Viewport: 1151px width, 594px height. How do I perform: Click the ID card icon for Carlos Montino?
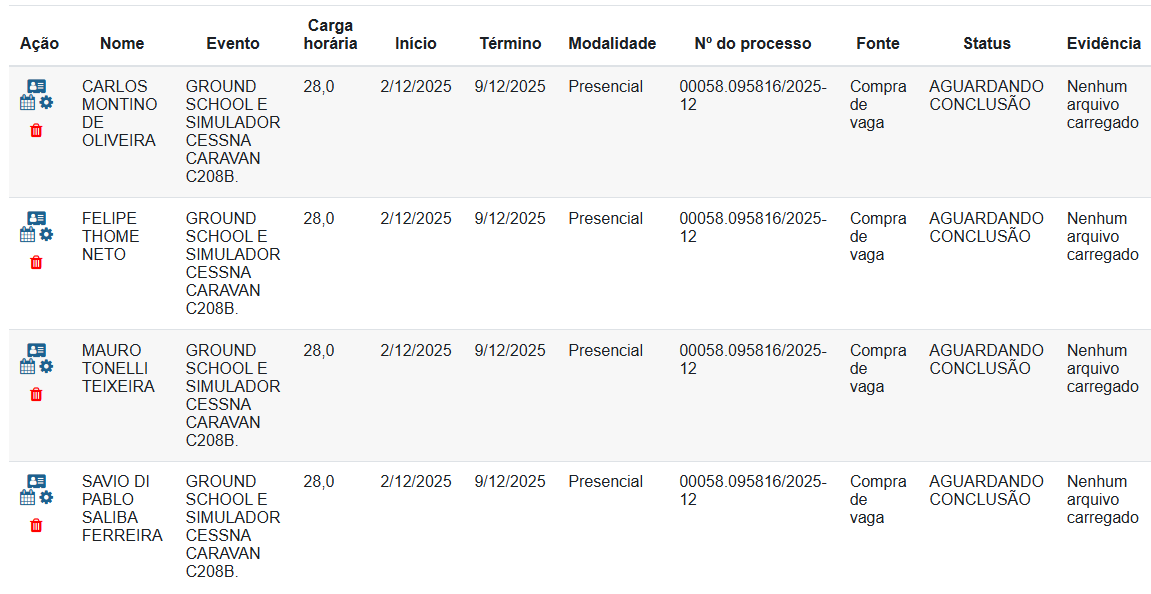pyautogui.click(x=37, y=86)
